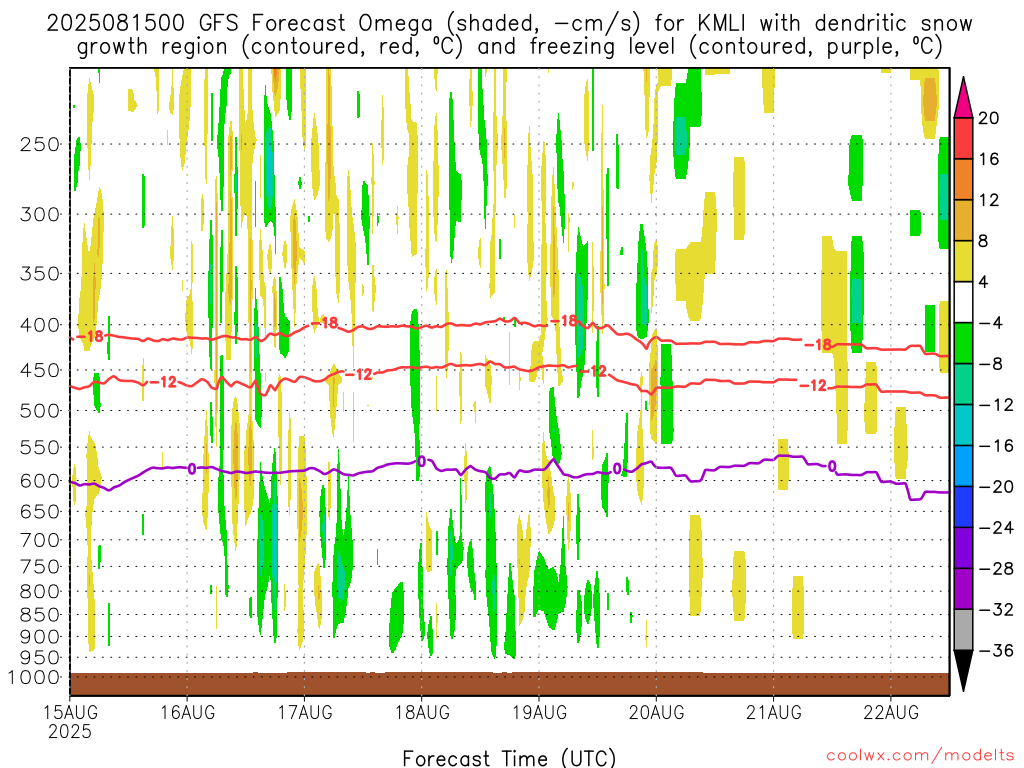Click the 400 pressure level label
This screenshot has width=1024, height=768.
tap(40, 325)
